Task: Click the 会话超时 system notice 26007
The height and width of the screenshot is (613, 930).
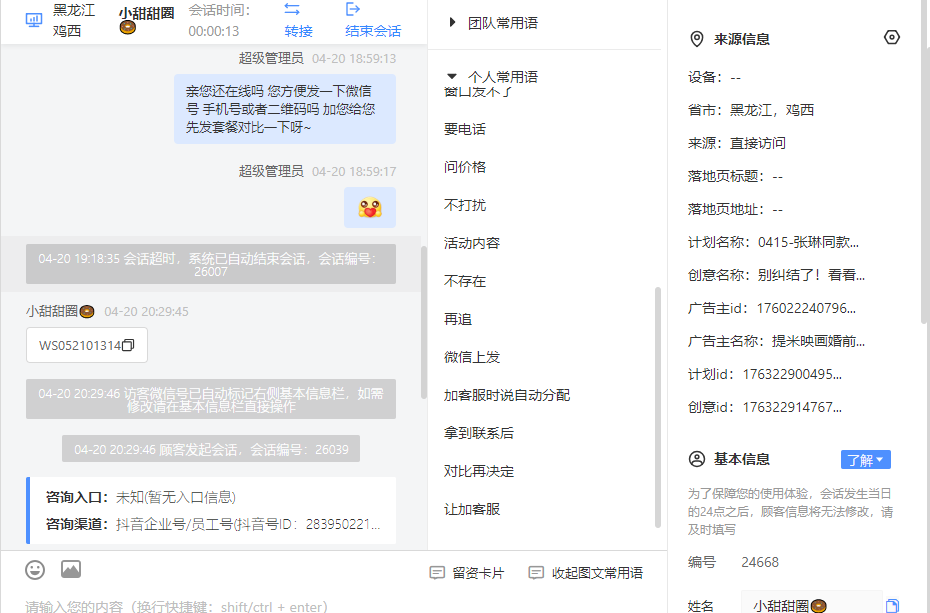Action: point(211,264)
